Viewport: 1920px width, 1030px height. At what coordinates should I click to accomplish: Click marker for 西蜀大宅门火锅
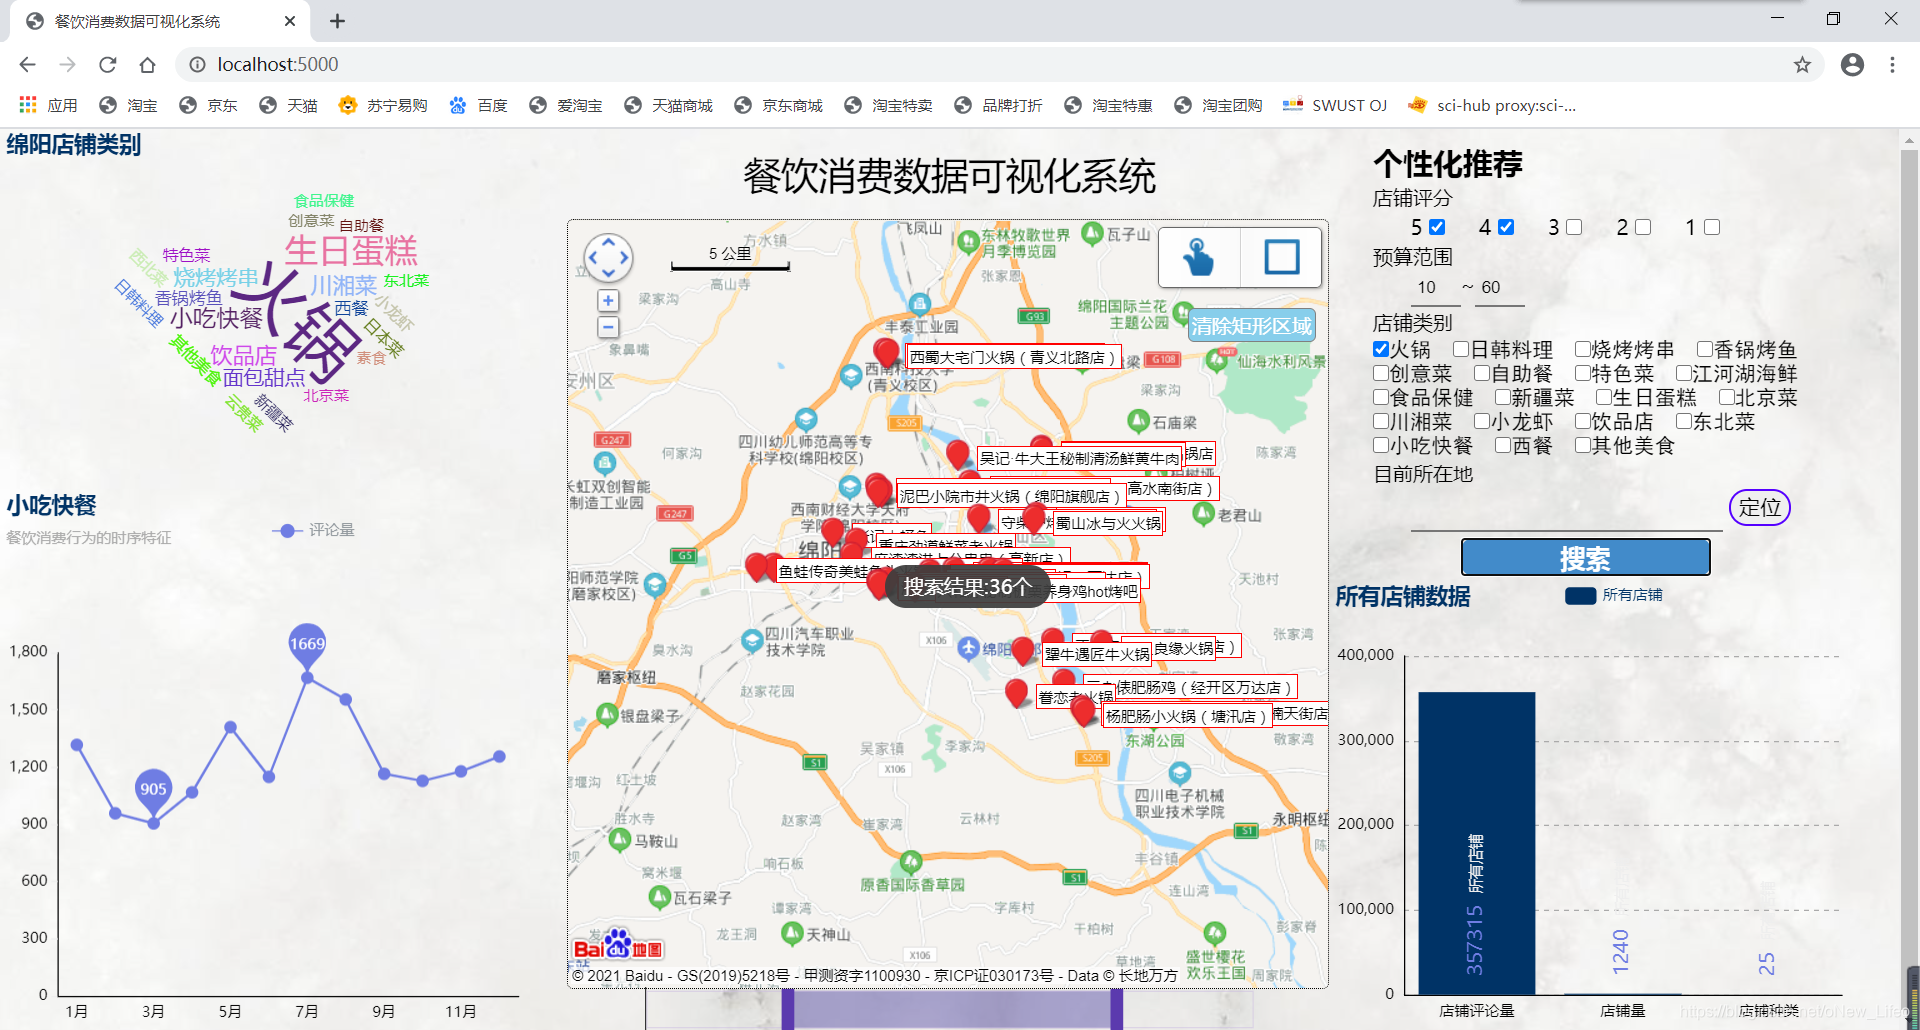[885, 352]
